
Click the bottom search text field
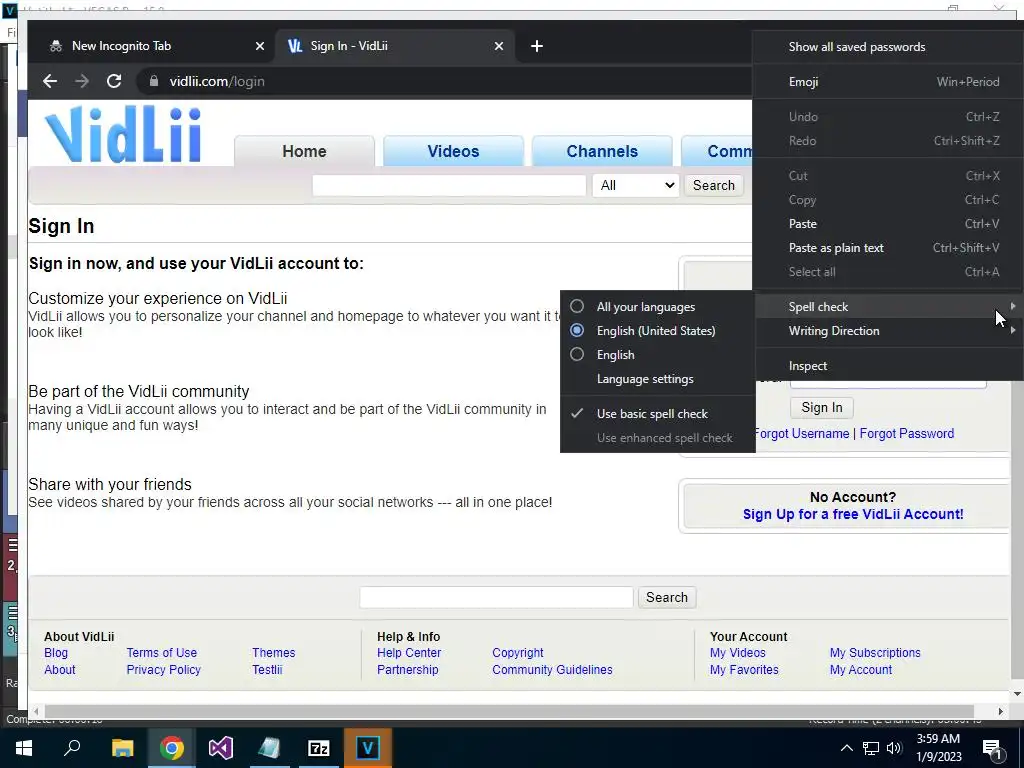(x=496, y=597)
